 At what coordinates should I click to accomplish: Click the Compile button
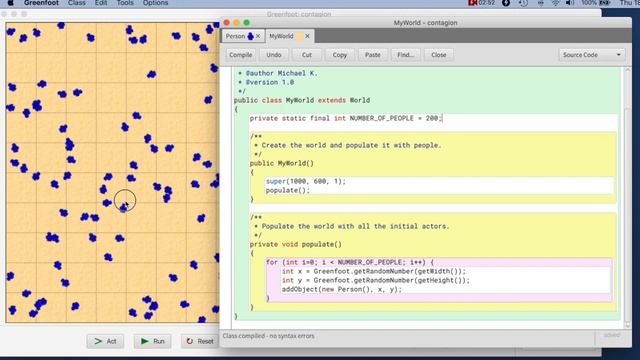[241, 55]
